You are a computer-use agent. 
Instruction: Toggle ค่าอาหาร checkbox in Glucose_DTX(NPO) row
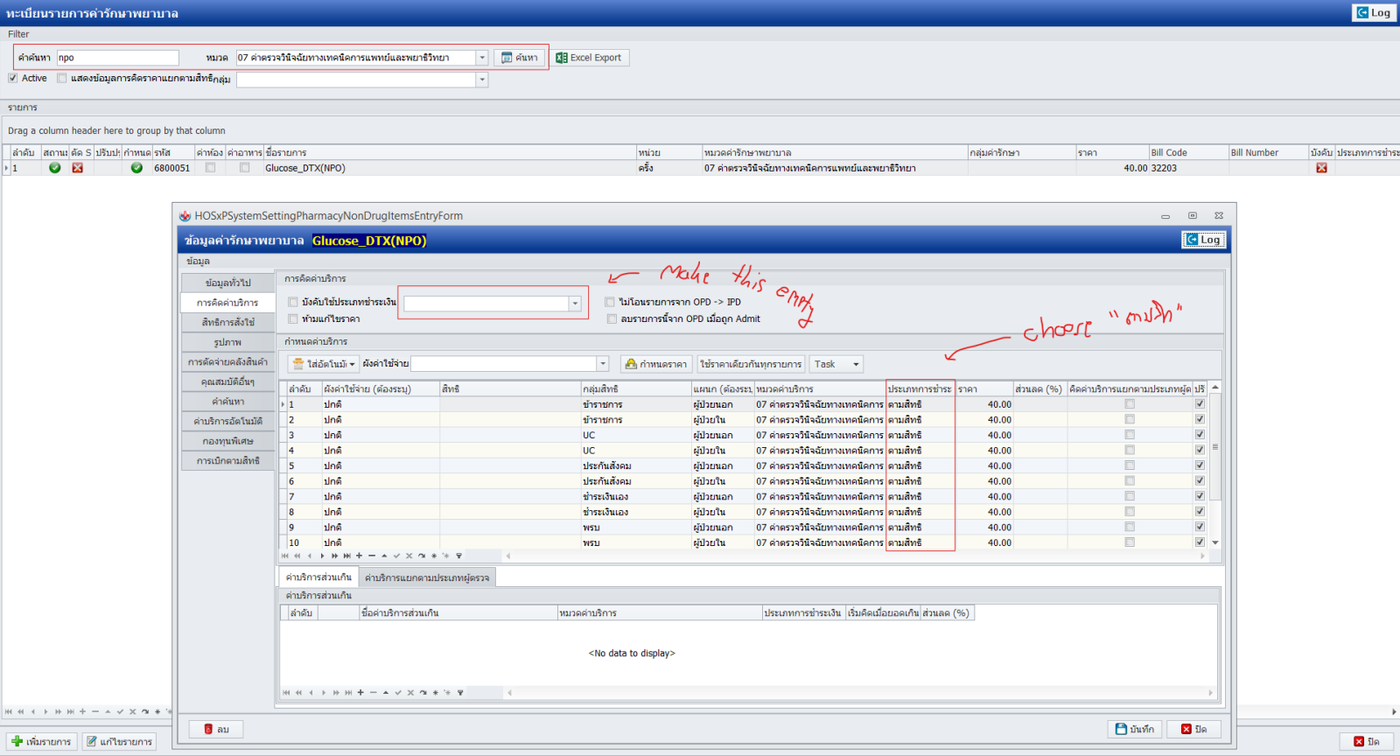coord(244,168)
